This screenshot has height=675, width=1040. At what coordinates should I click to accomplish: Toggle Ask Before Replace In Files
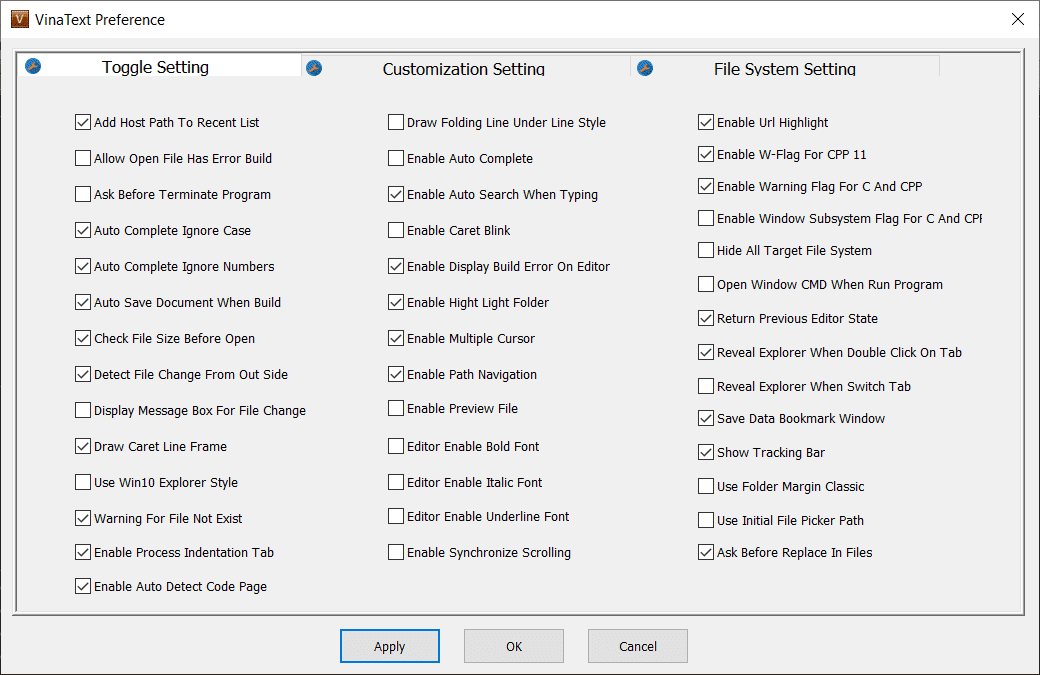click(706, 553)
